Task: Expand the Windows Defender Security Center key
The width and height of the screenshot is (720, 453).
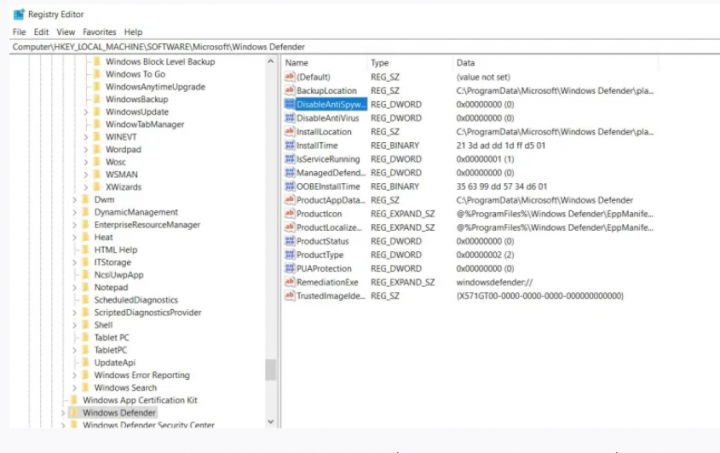Action: tap(63, 425)
